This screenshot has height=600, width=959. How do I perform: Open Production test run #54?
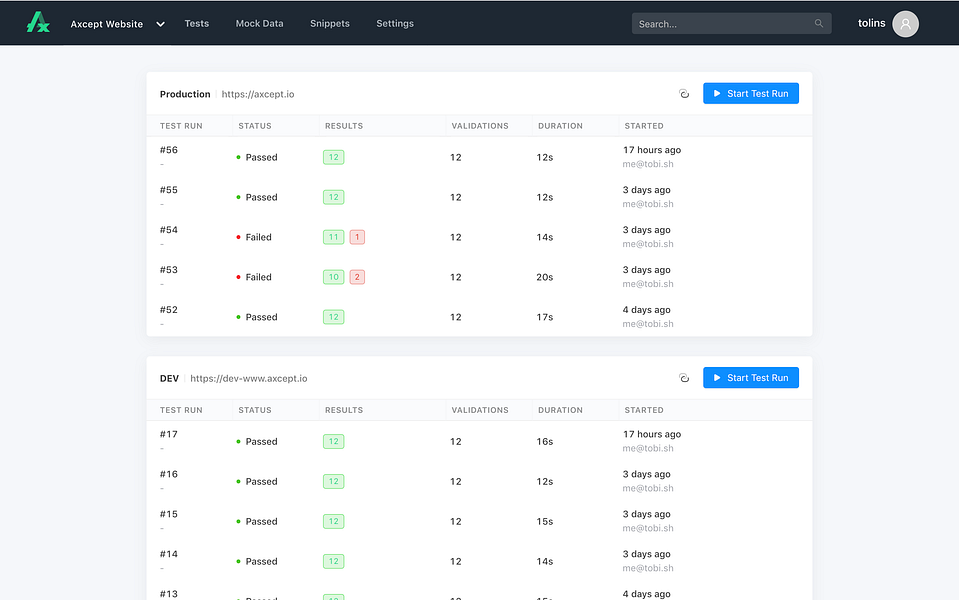click(x=169, y=230)
